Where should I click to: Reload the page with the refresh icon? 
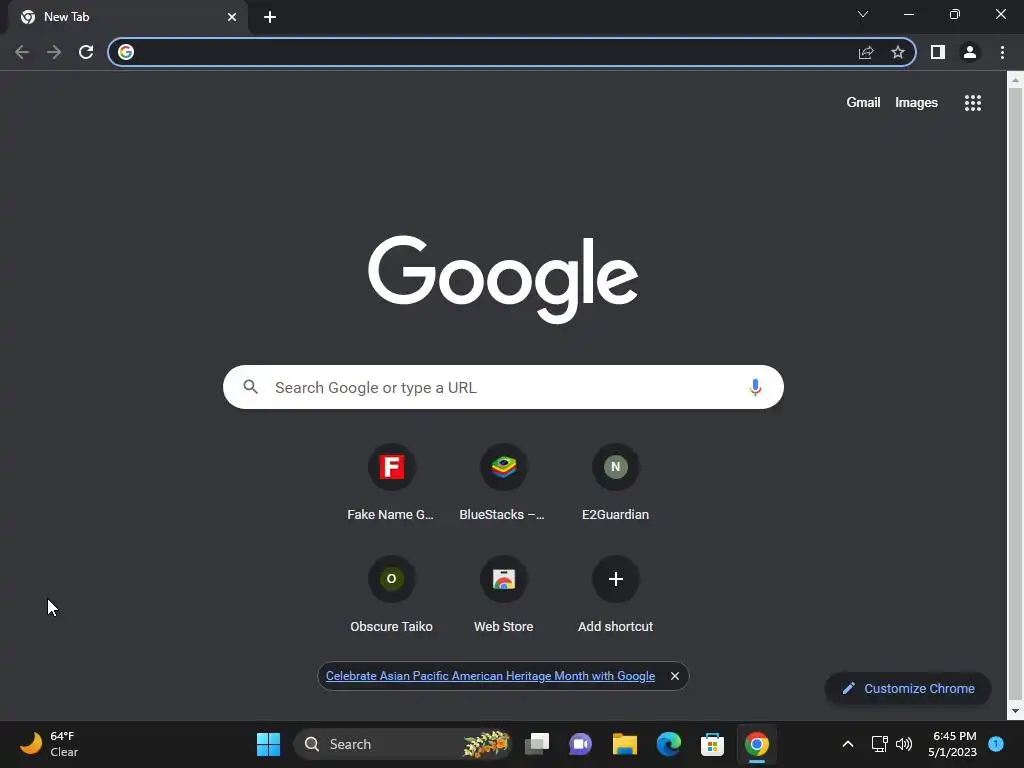pyautogui.click(x=86, y=52)
